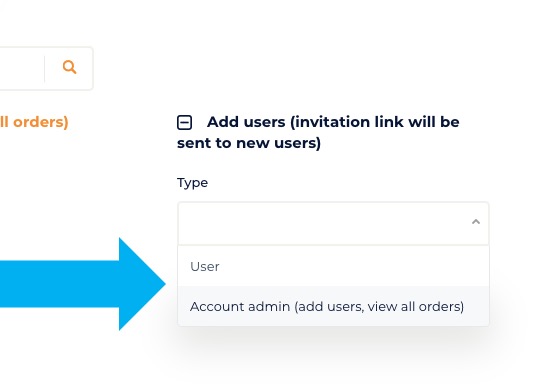
Task: Collapse the Add users section minus icon
Action: tap(185, 122)
